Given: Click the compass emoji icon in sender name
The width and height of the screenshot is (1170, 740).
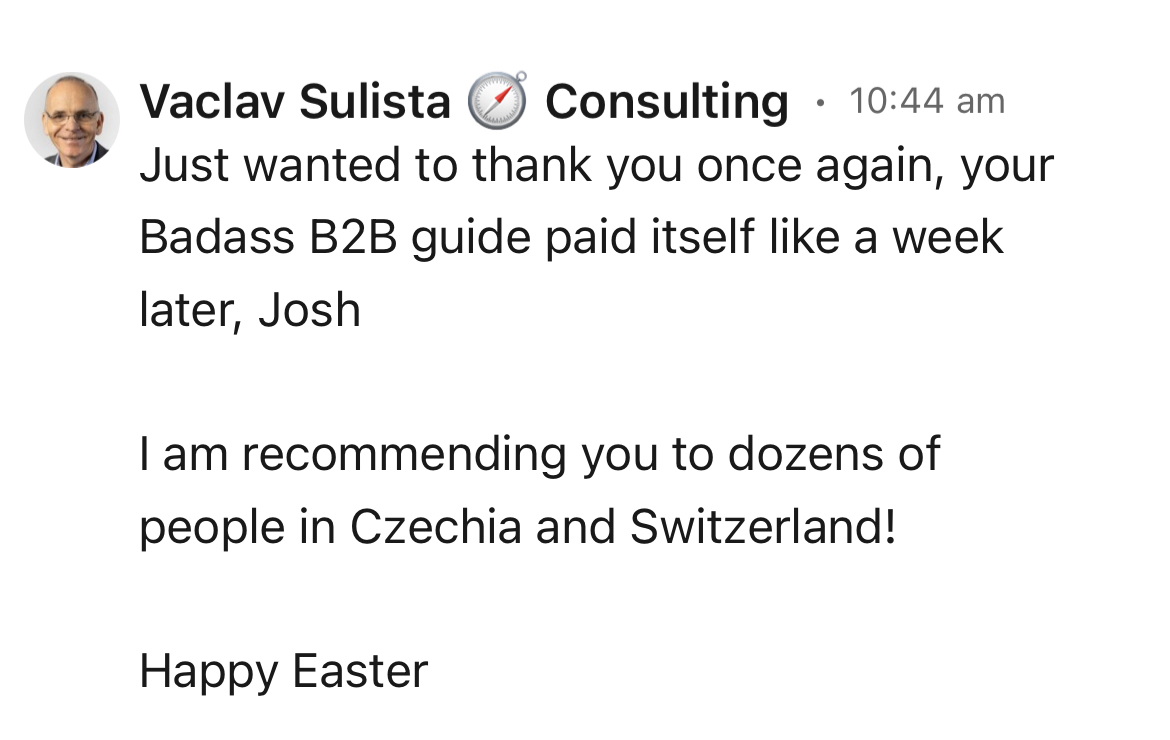Looking at the screenshot, I should 498,101.
